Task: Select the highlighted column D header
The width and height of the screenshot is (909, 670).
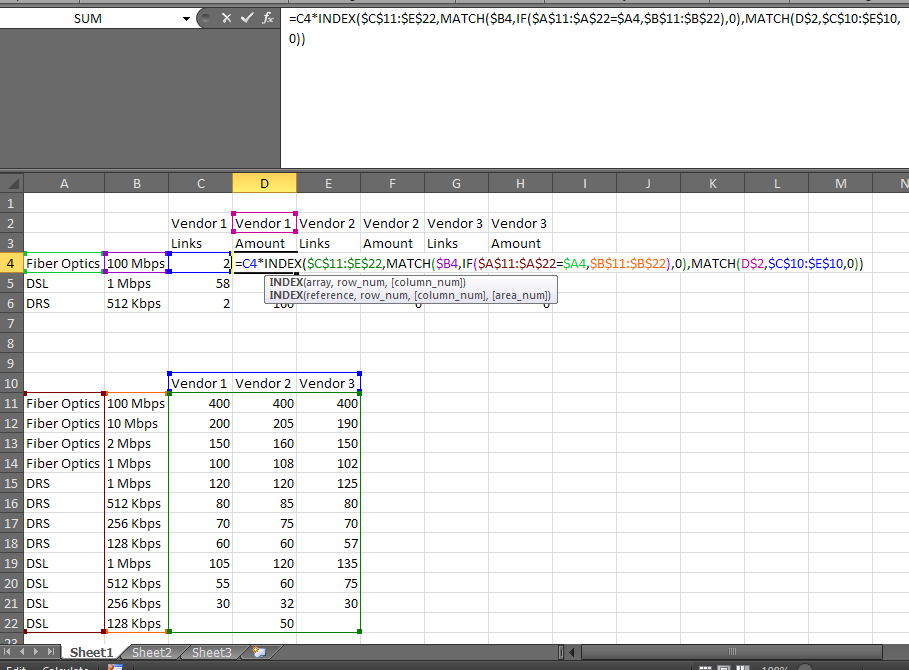Action: pos(264,184)
